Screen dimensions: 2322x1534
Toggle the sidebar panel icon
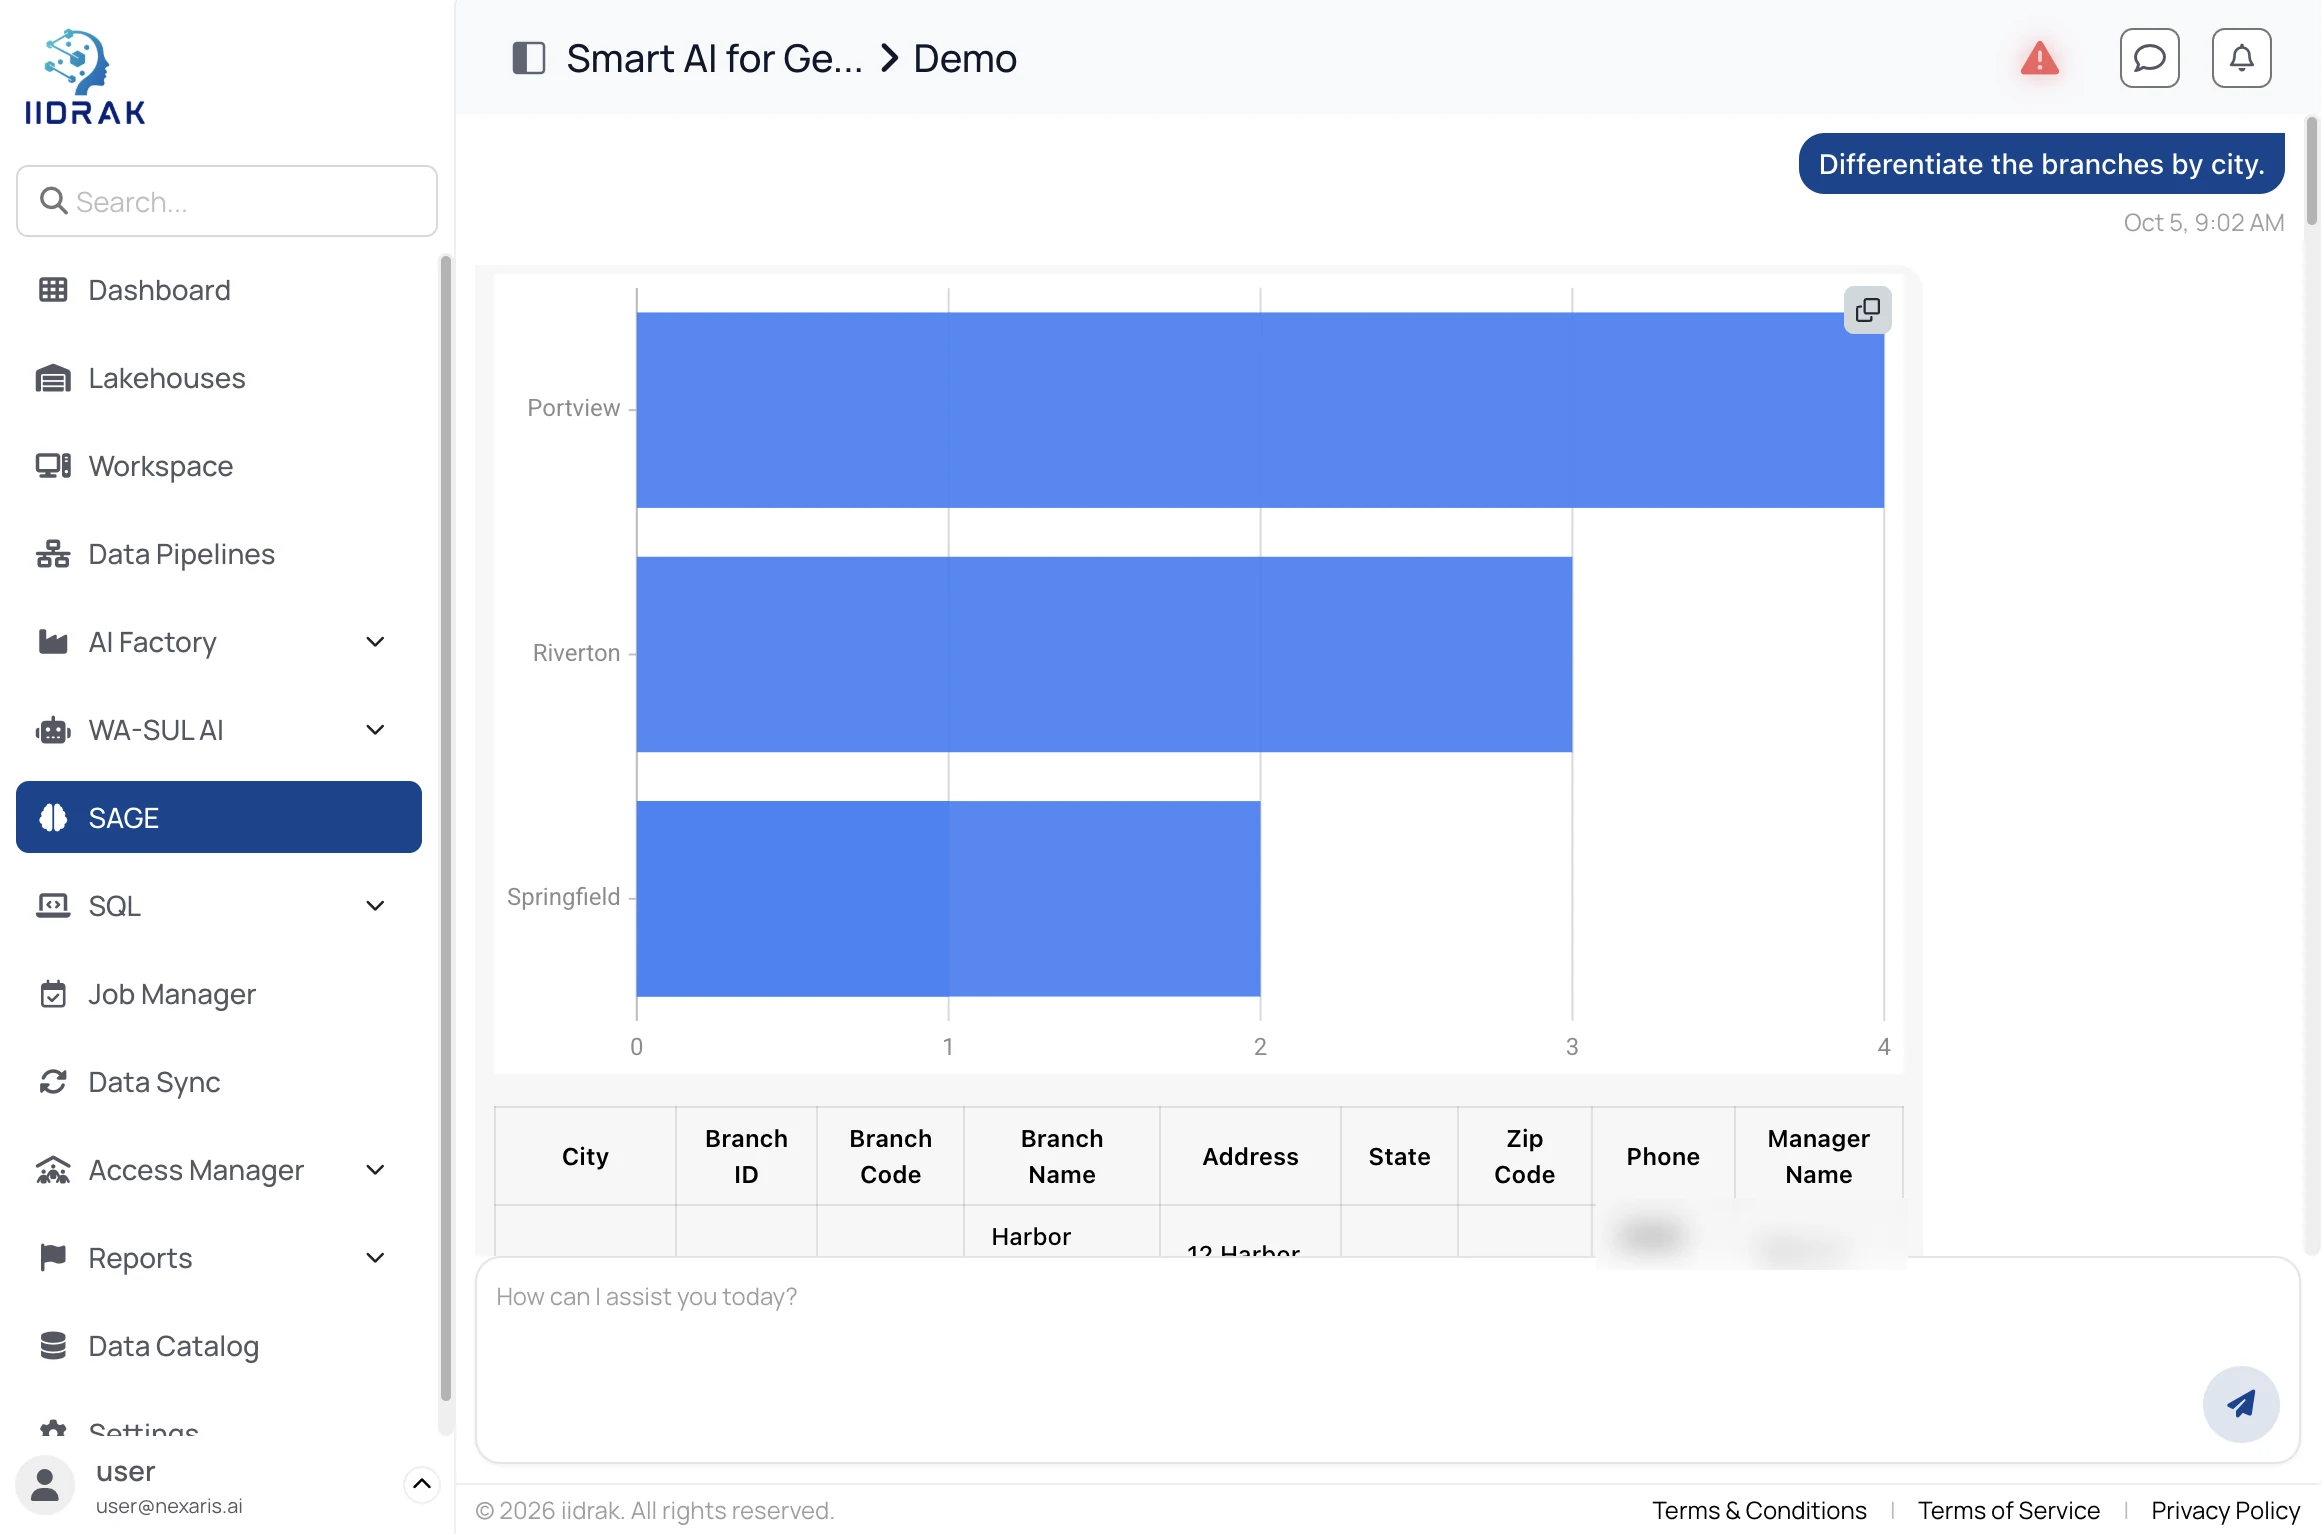528,58
